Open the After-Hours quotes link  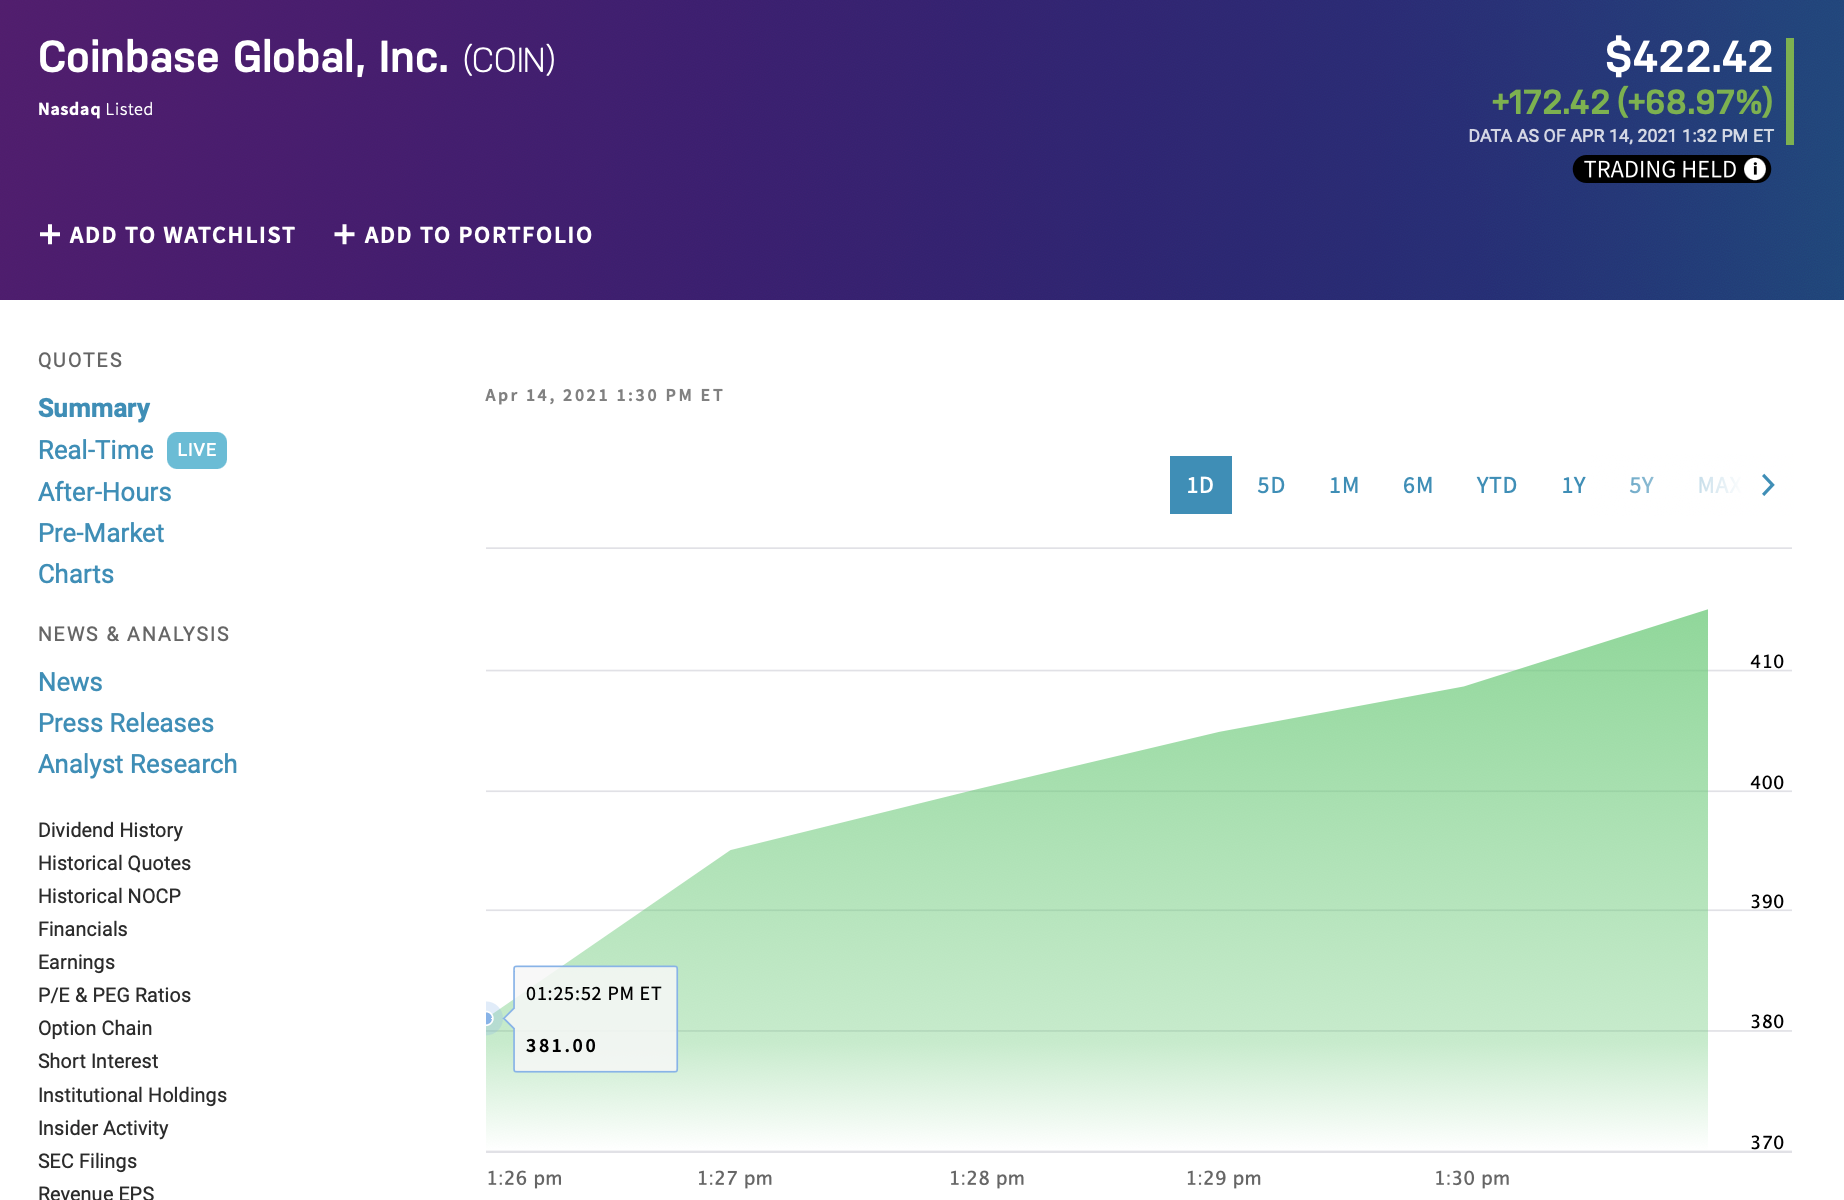tap(105, 492)
